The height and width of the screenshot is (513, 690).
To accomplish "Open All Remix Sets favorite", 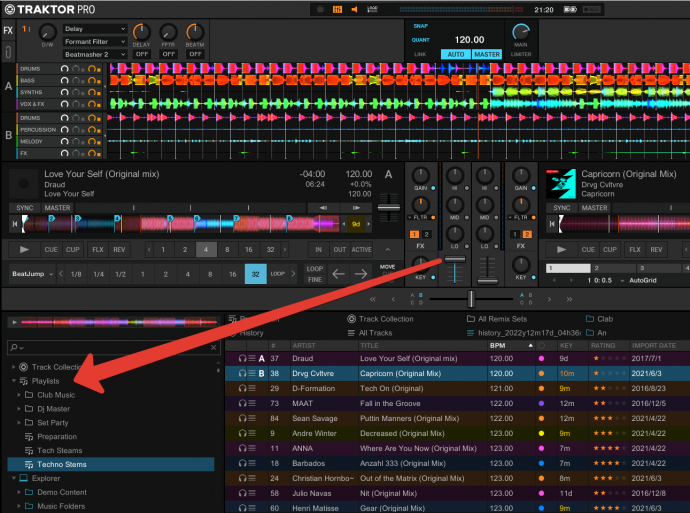I will click(x=497, y=319).
